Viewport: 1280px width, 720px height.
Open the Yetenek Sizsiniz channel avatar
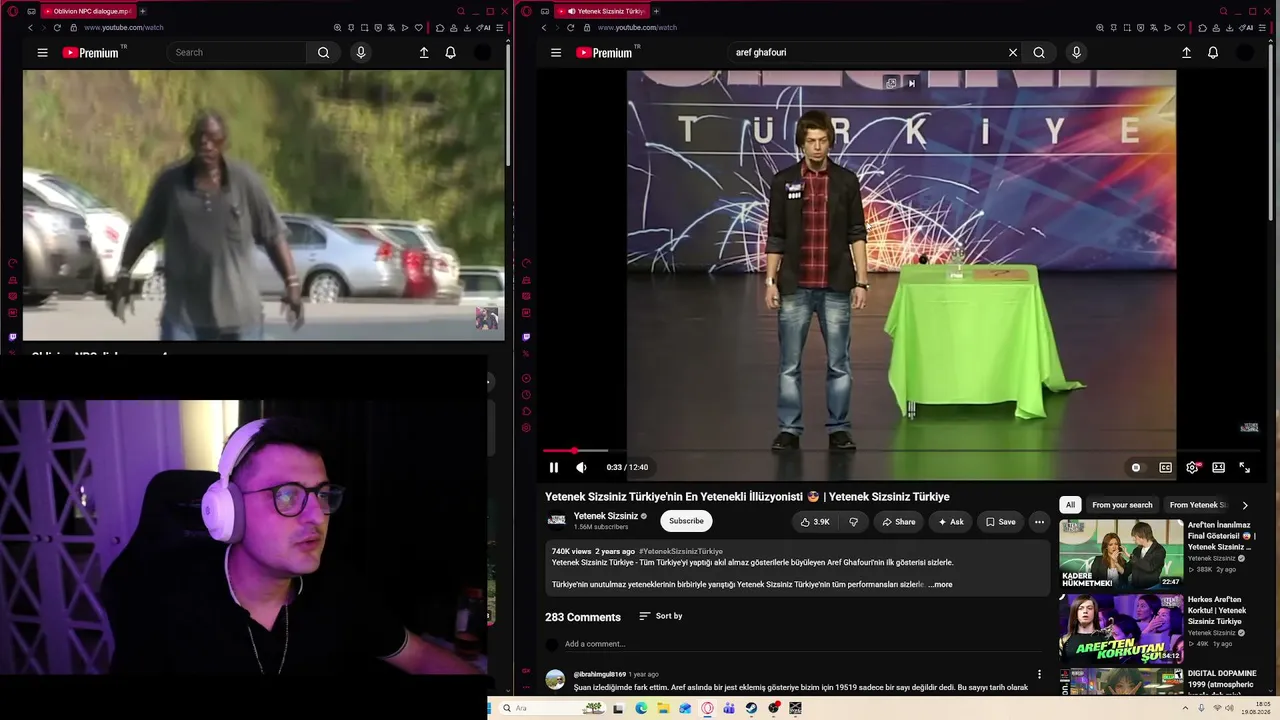click(556, 520)
